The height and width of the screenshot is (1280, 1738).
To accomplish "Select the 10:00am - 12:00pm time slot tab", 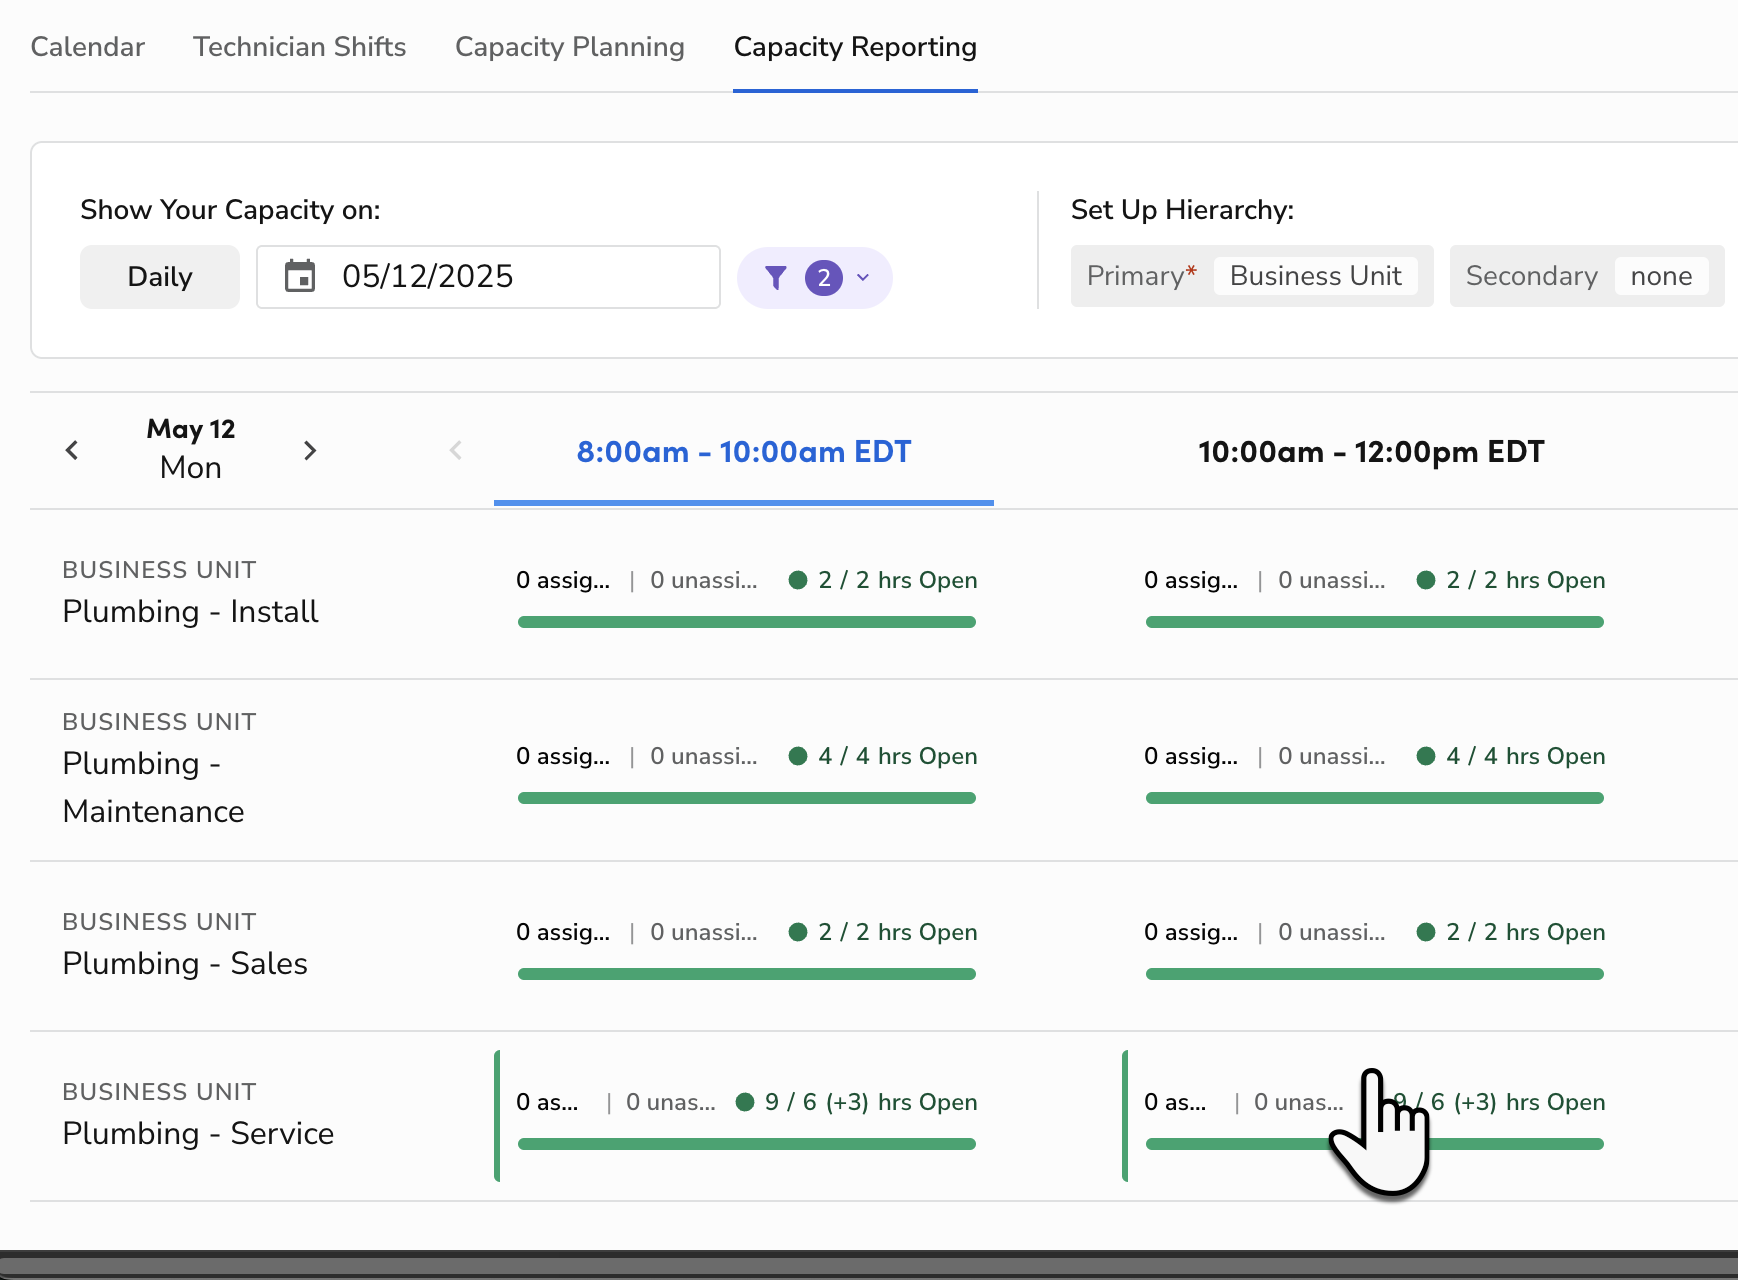I will click(x=1372, y=452).
